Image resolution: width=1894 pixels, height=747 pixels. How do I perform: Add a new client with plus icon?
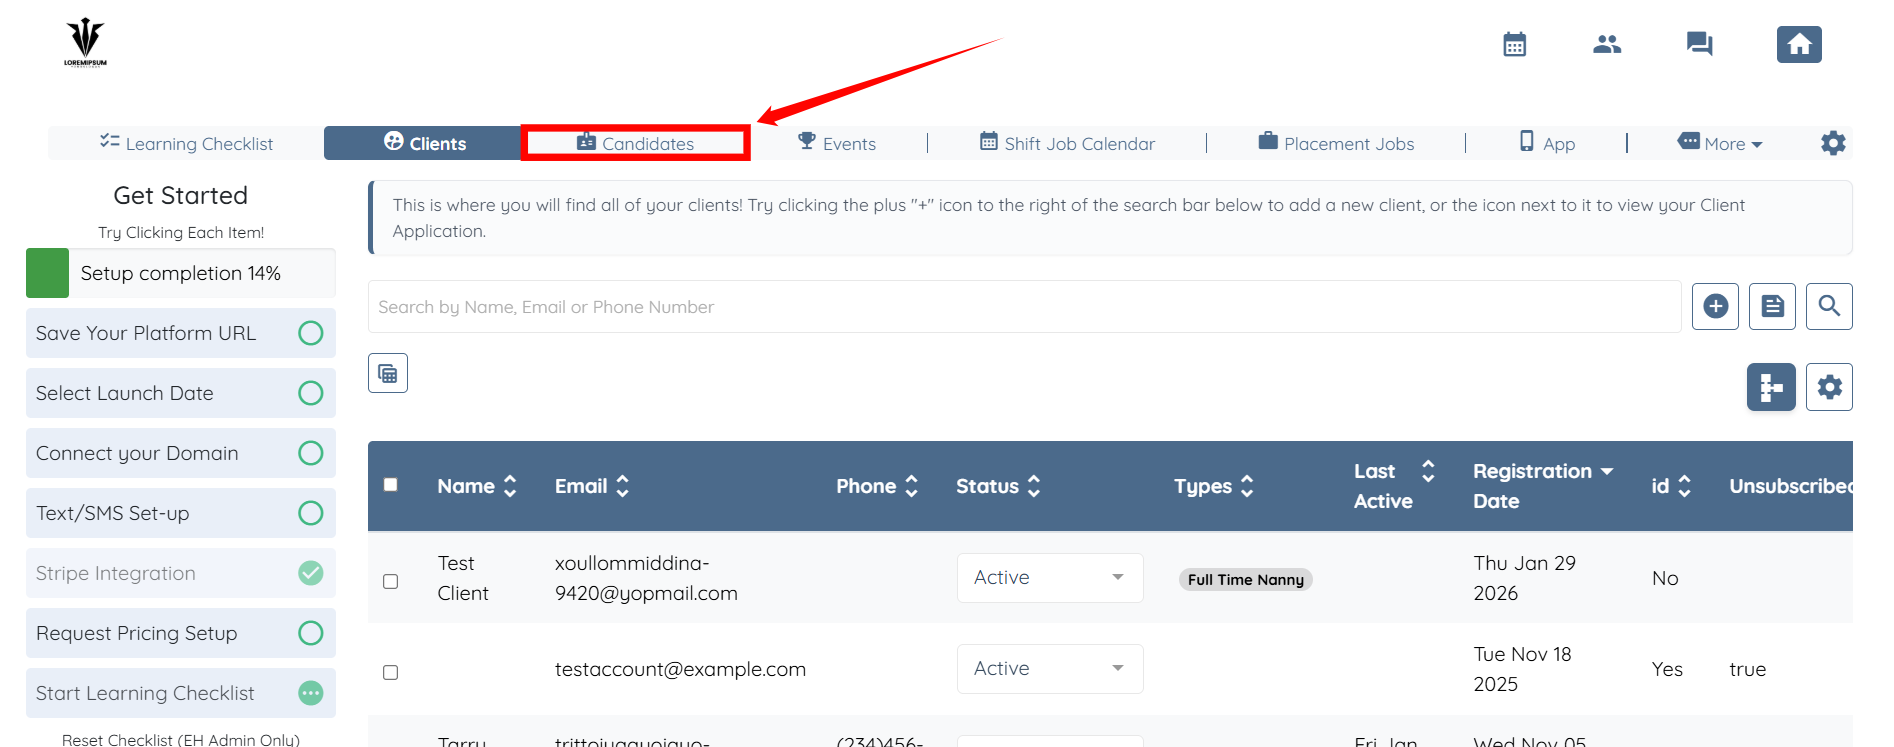pos(1715,306)
